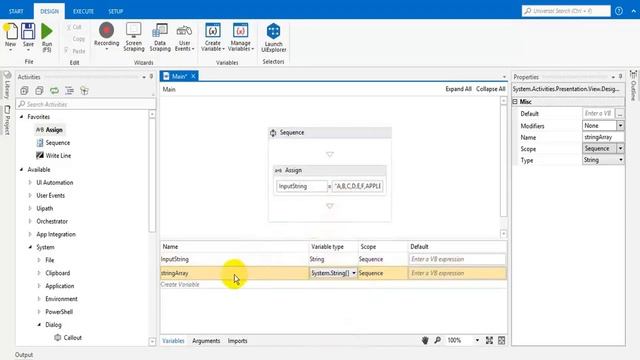The height and width of the screenshot is (360, 640).
Task: Open Manage Variables tool
Action: (241, 37)
